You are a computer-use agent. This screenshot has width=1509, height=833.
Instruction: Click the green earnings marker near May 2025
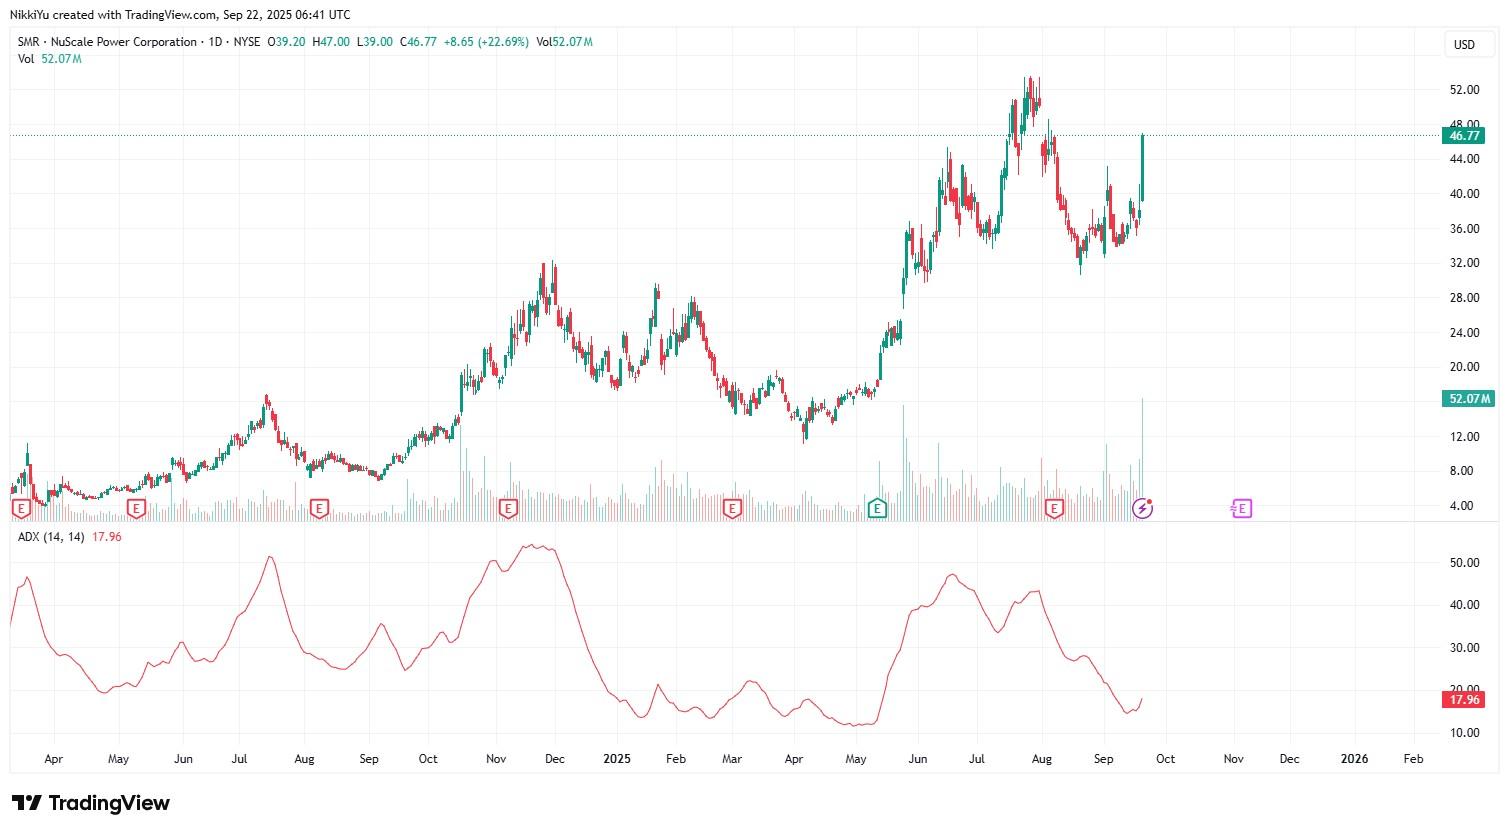pos(877,508)
